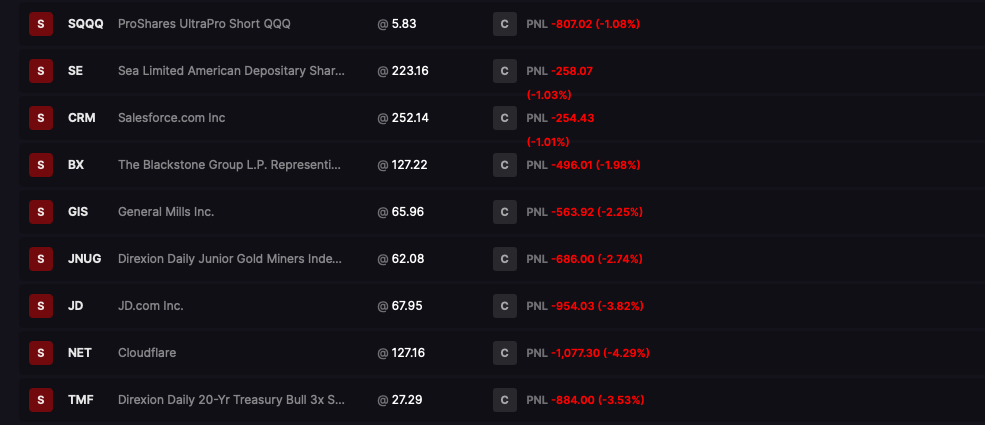
Task: Click the red S badge for BX
Action: (x=41, y=165)
